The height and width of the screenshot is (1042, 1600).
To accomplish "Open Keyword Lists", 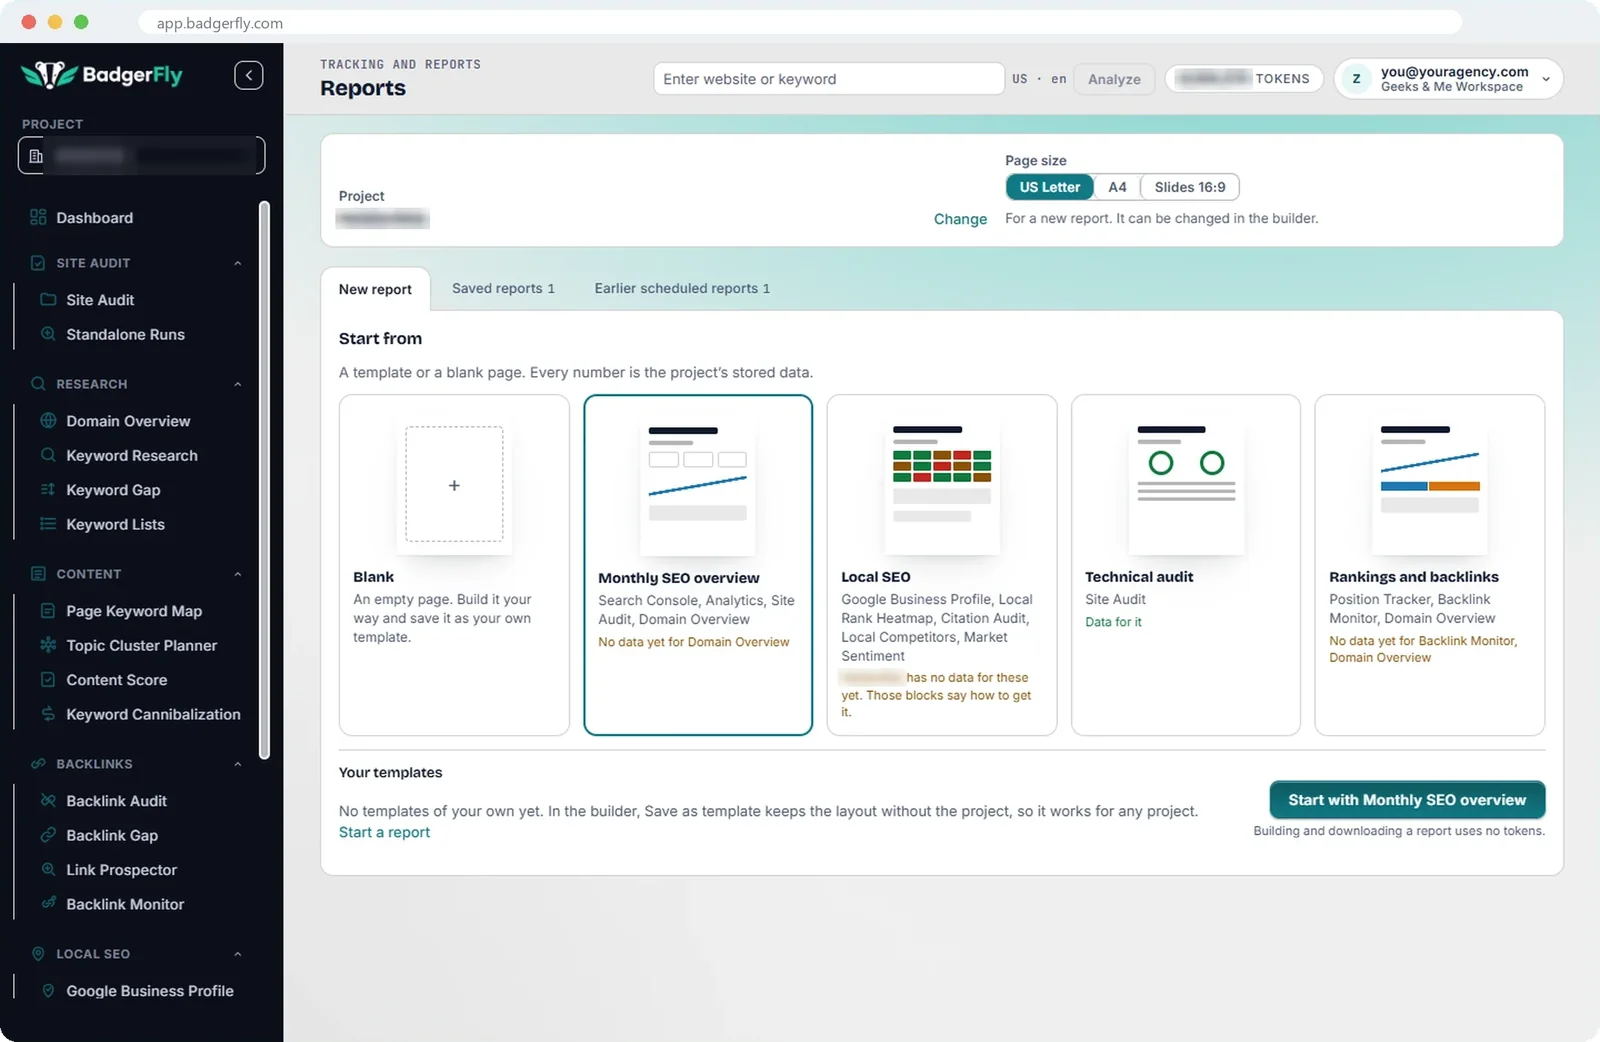I will [x=115, y=524].
